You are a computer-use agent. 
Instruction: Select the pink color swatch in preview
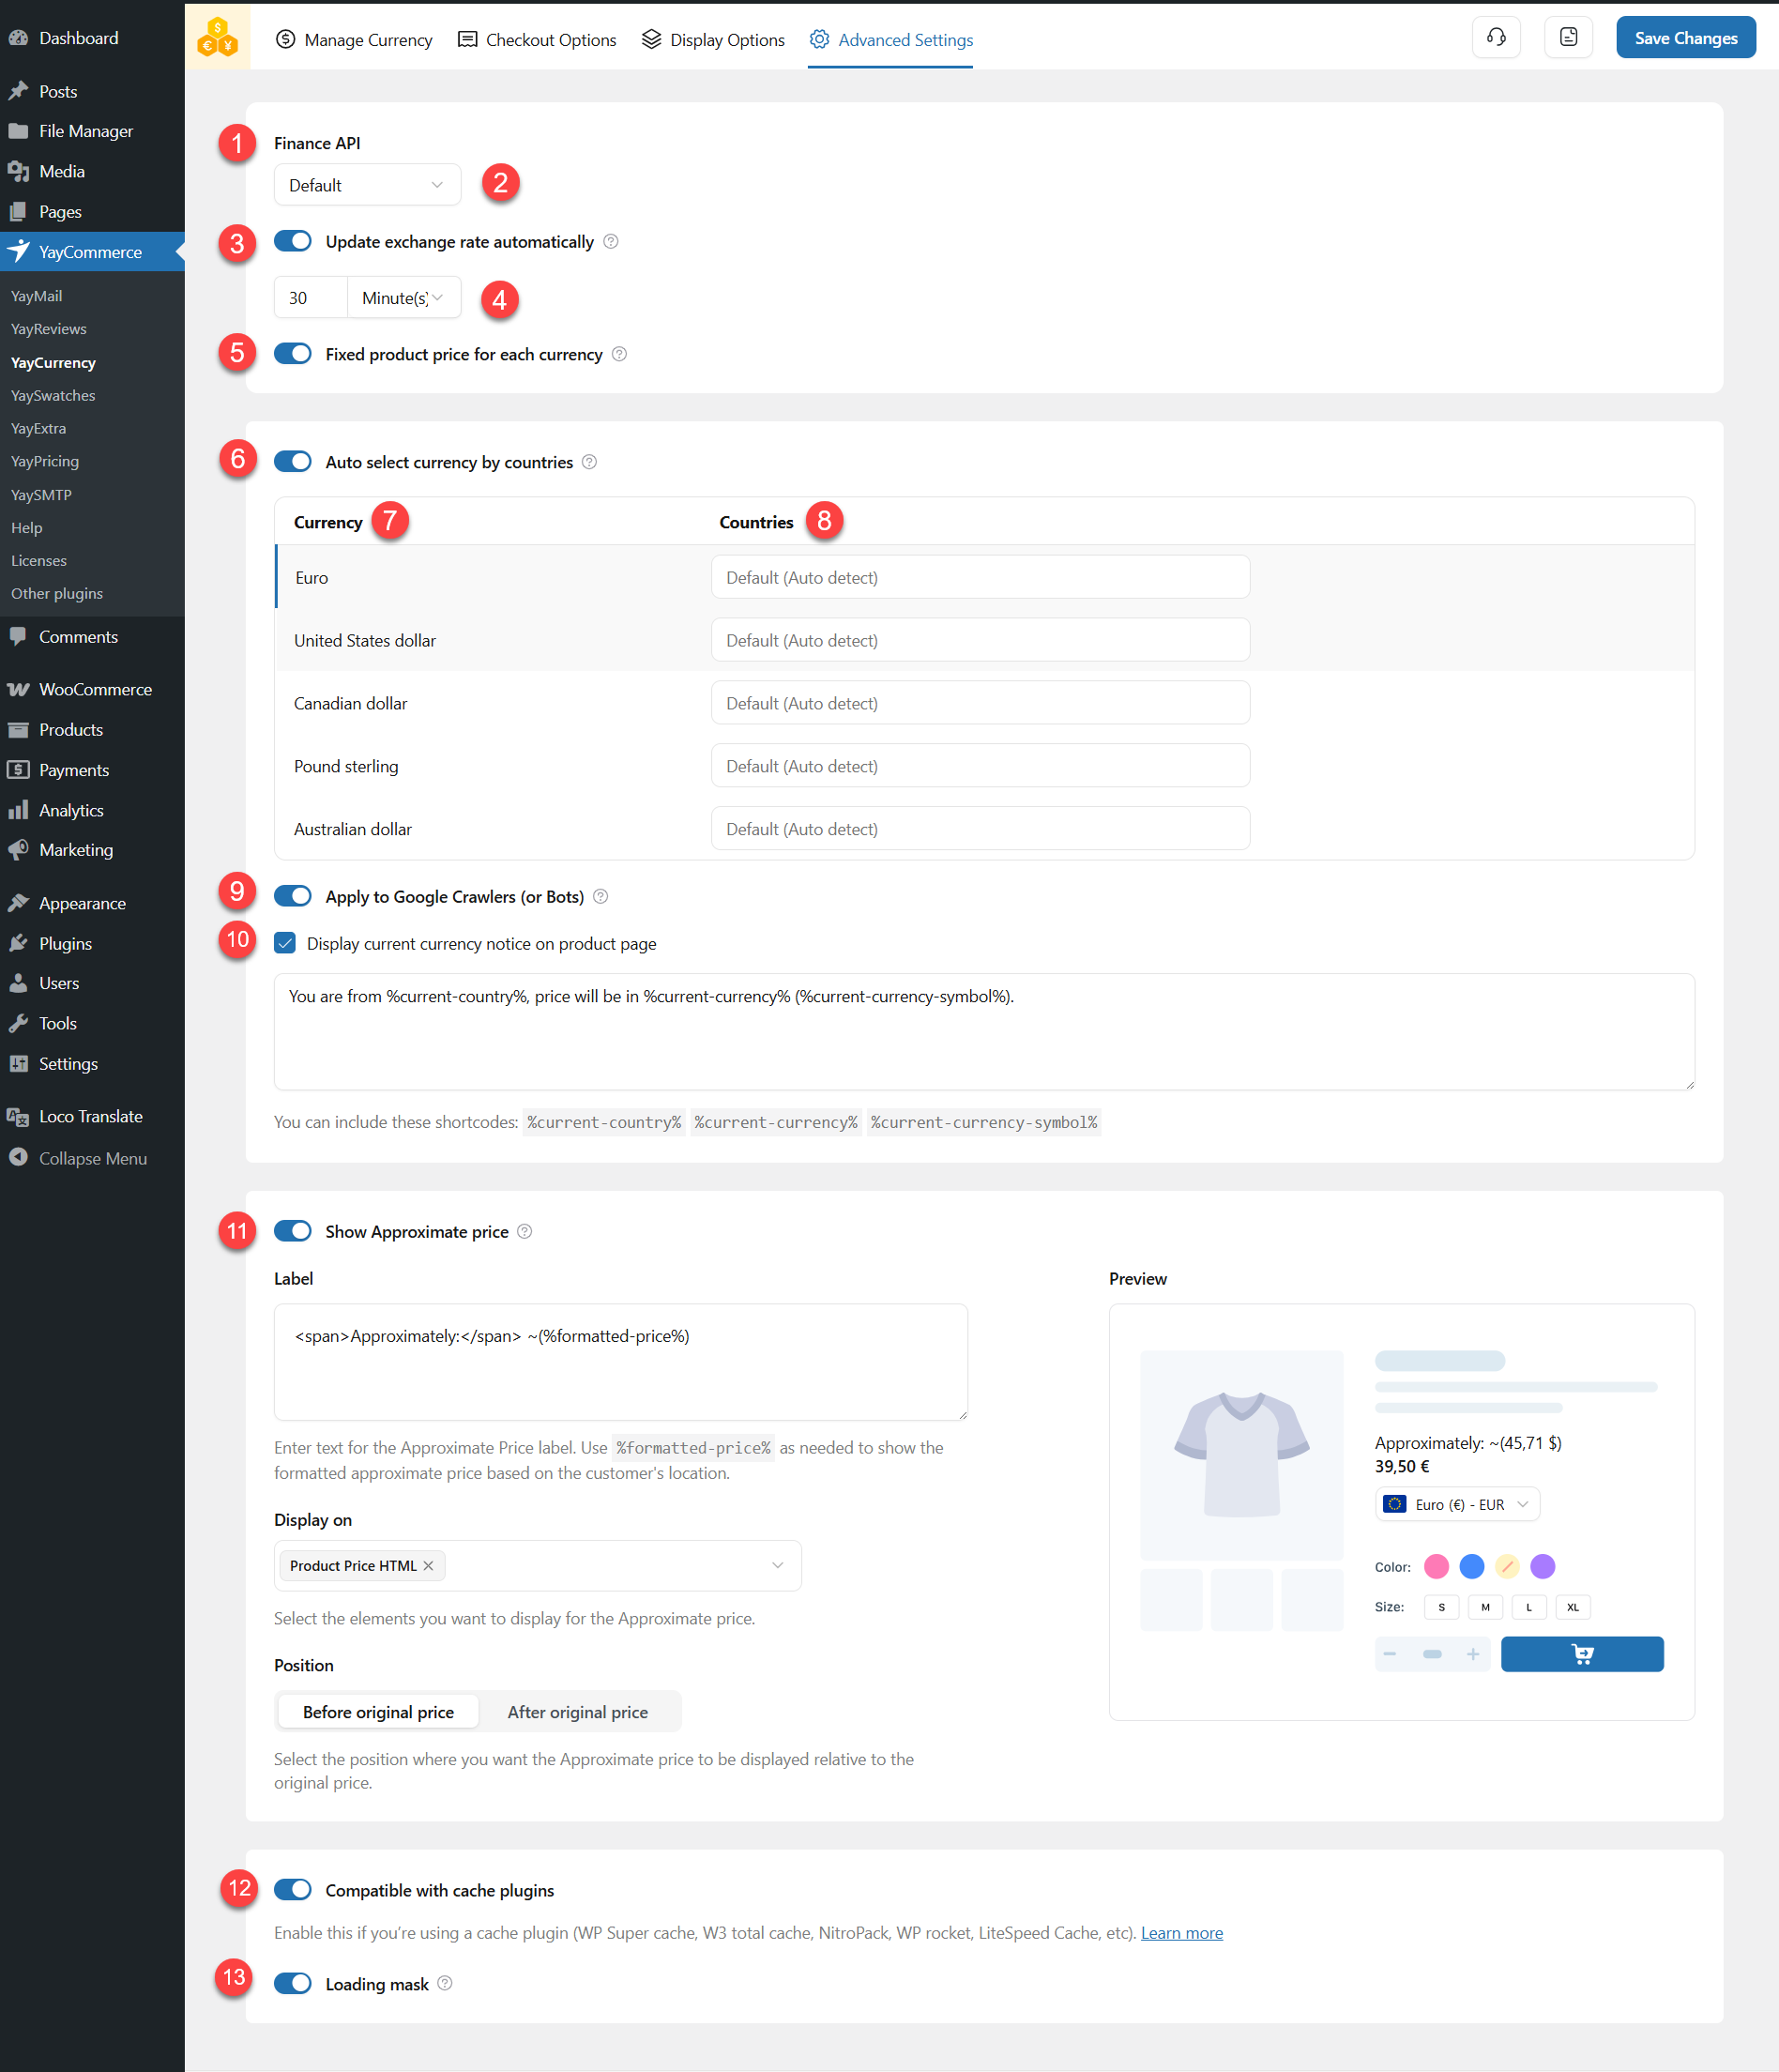tap(1436, 1566)
